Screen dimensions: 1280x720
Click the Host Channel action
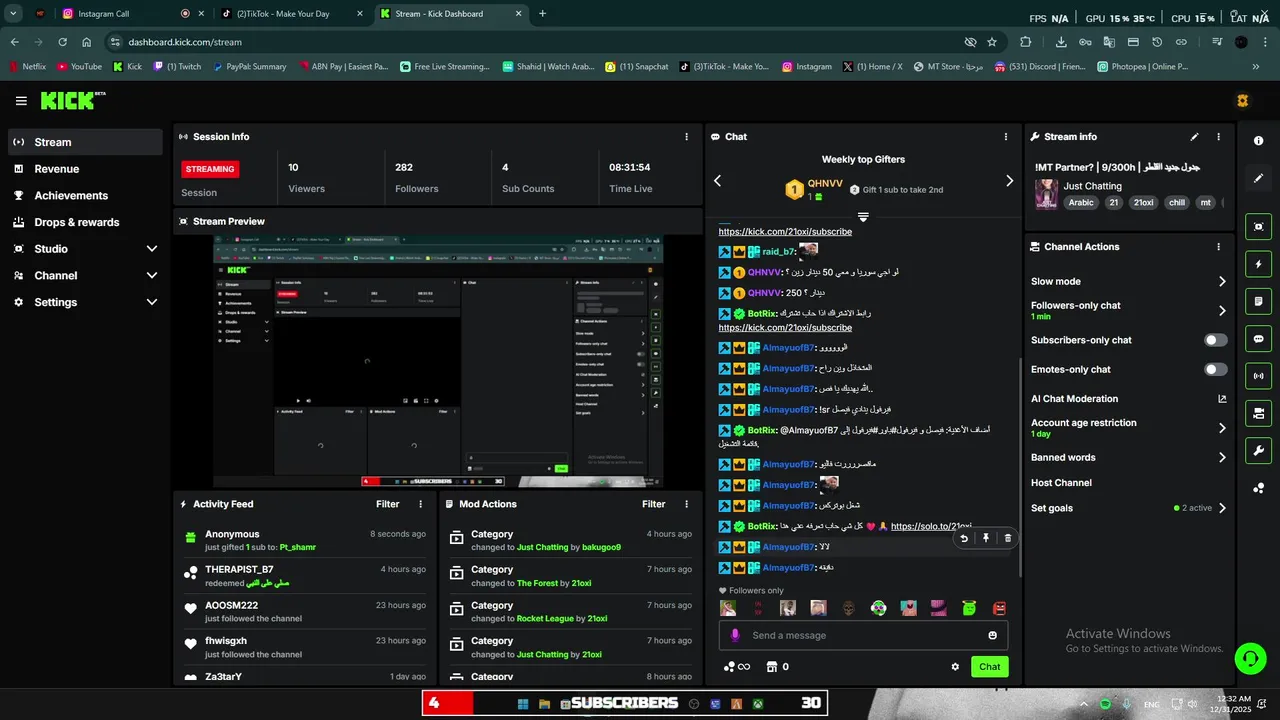[x=1061, y=483]
